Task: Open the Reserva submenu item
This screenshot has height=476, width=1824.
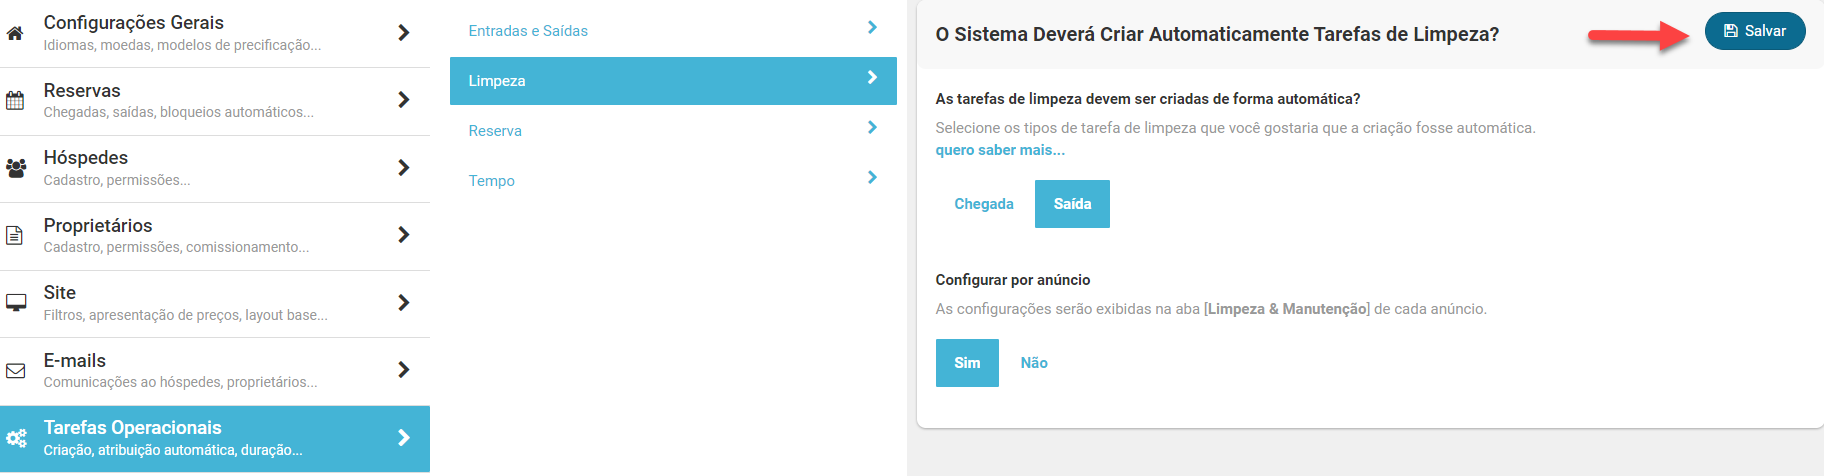Action: coord(495,131)
